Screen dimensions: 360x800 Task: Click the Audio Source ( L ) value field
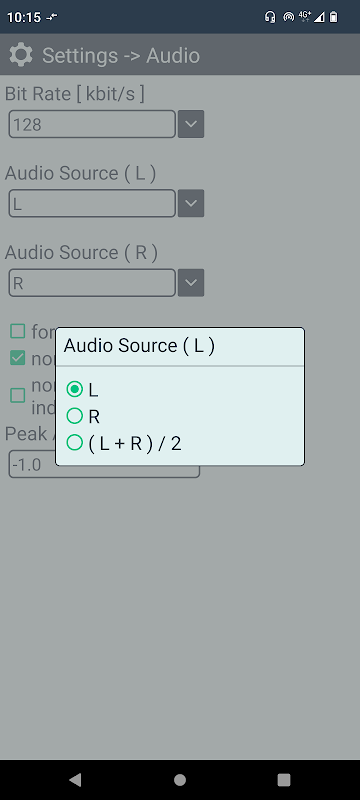click(x=92, y=203)
